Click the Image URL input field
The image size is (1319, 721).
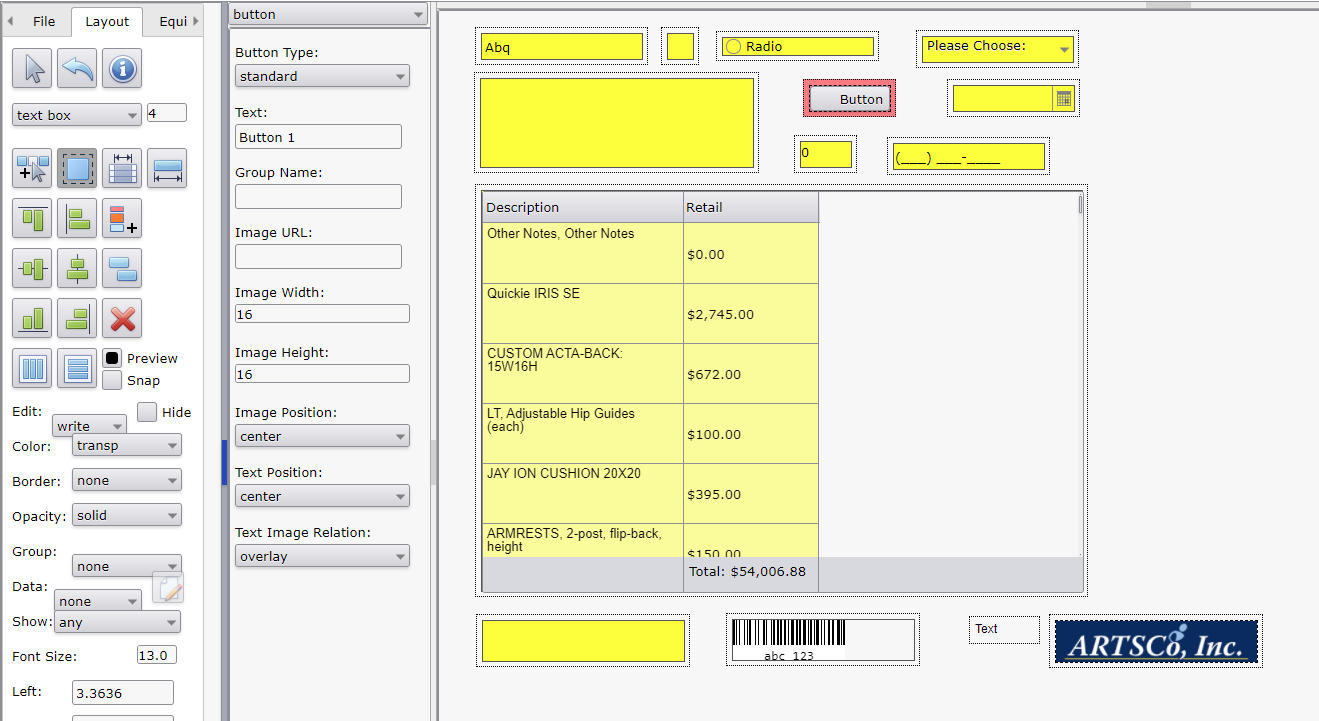[x=318, y=257]
